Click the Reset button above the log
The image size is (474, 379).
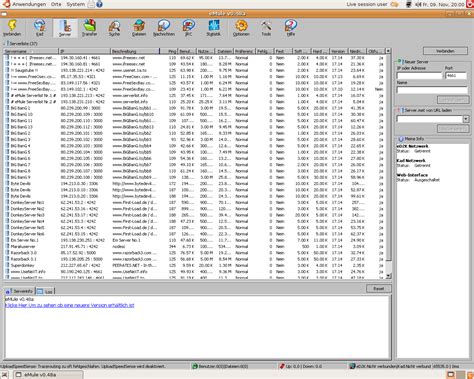coord(378,289)
